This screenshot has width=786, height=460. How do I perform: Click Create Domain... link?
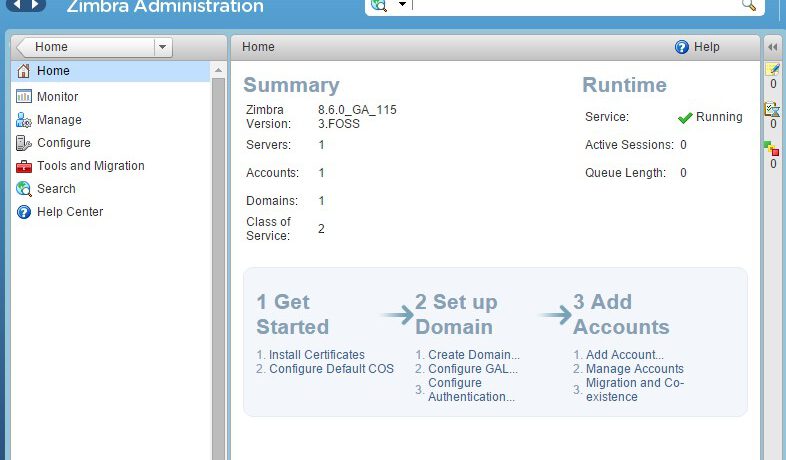(474, 355)
